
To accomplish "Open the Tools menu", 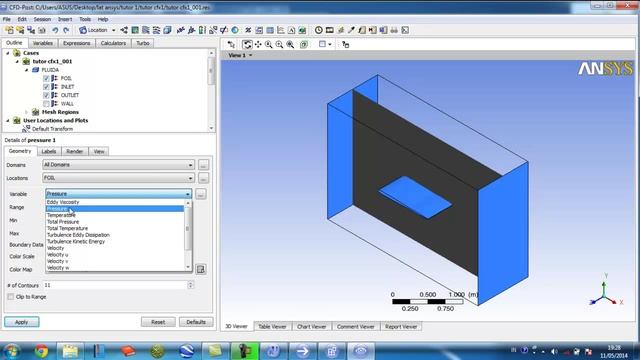I will 85,19.
